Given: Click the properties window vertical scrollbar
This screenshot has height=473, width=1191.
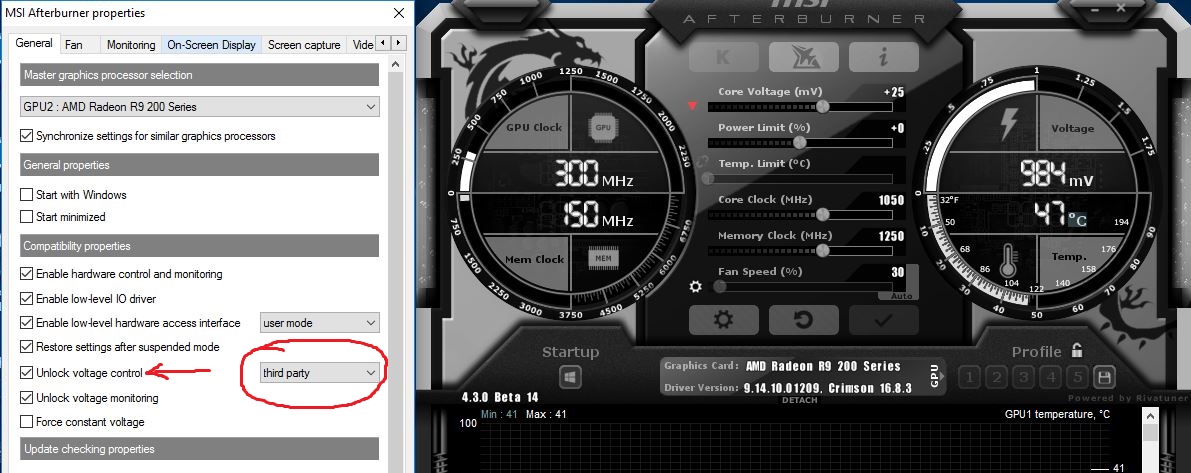Looking at the screenshot, I should pyautogui.click(x=394, y=266).
